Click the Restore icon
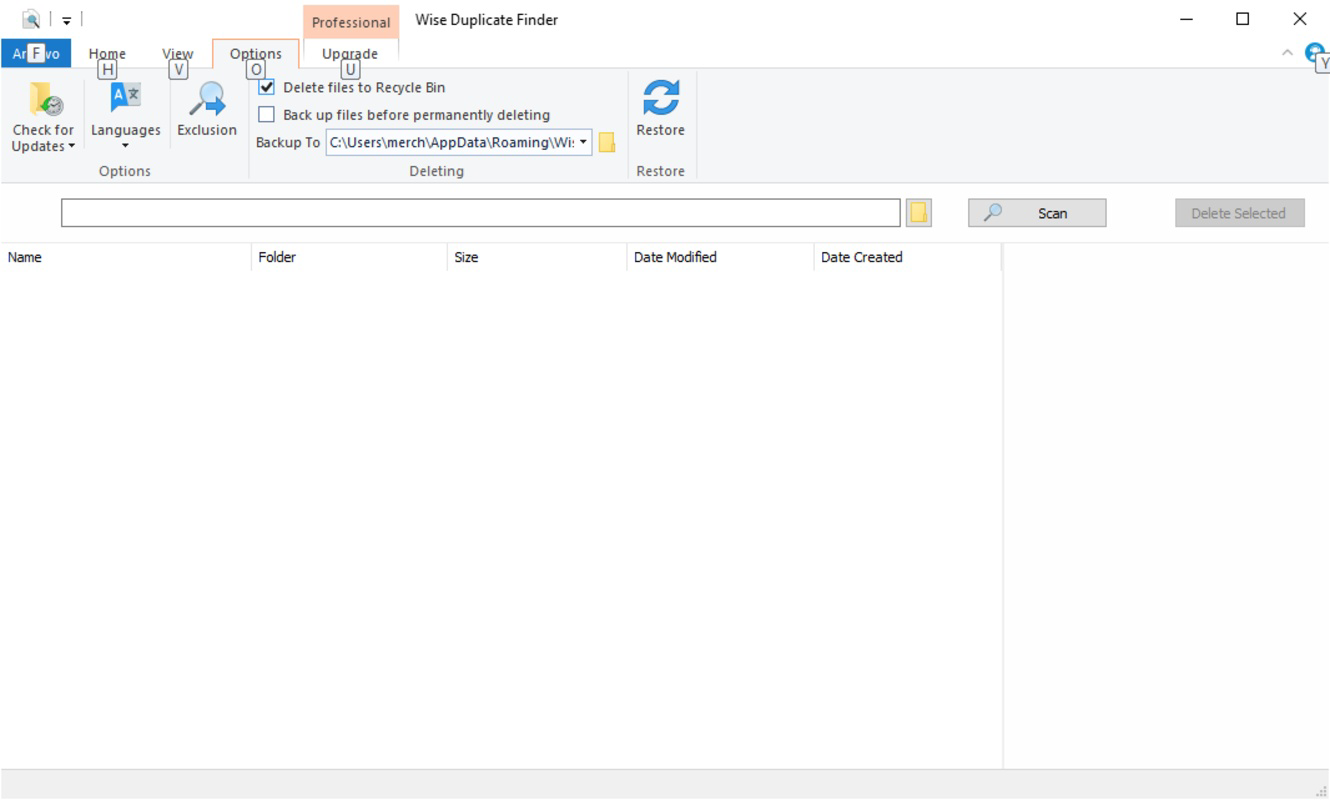The width and height of the screenshot is (1330, 800). (660, 98)
